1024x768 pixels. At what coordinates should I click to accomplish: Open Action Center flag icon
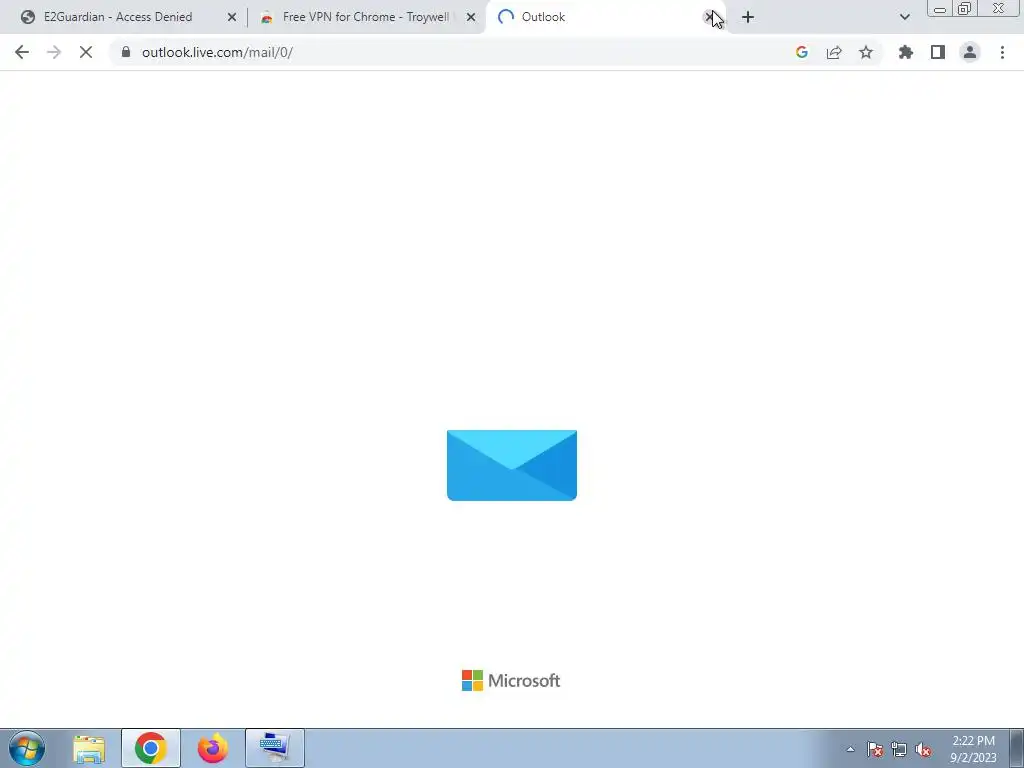(875, 749)
